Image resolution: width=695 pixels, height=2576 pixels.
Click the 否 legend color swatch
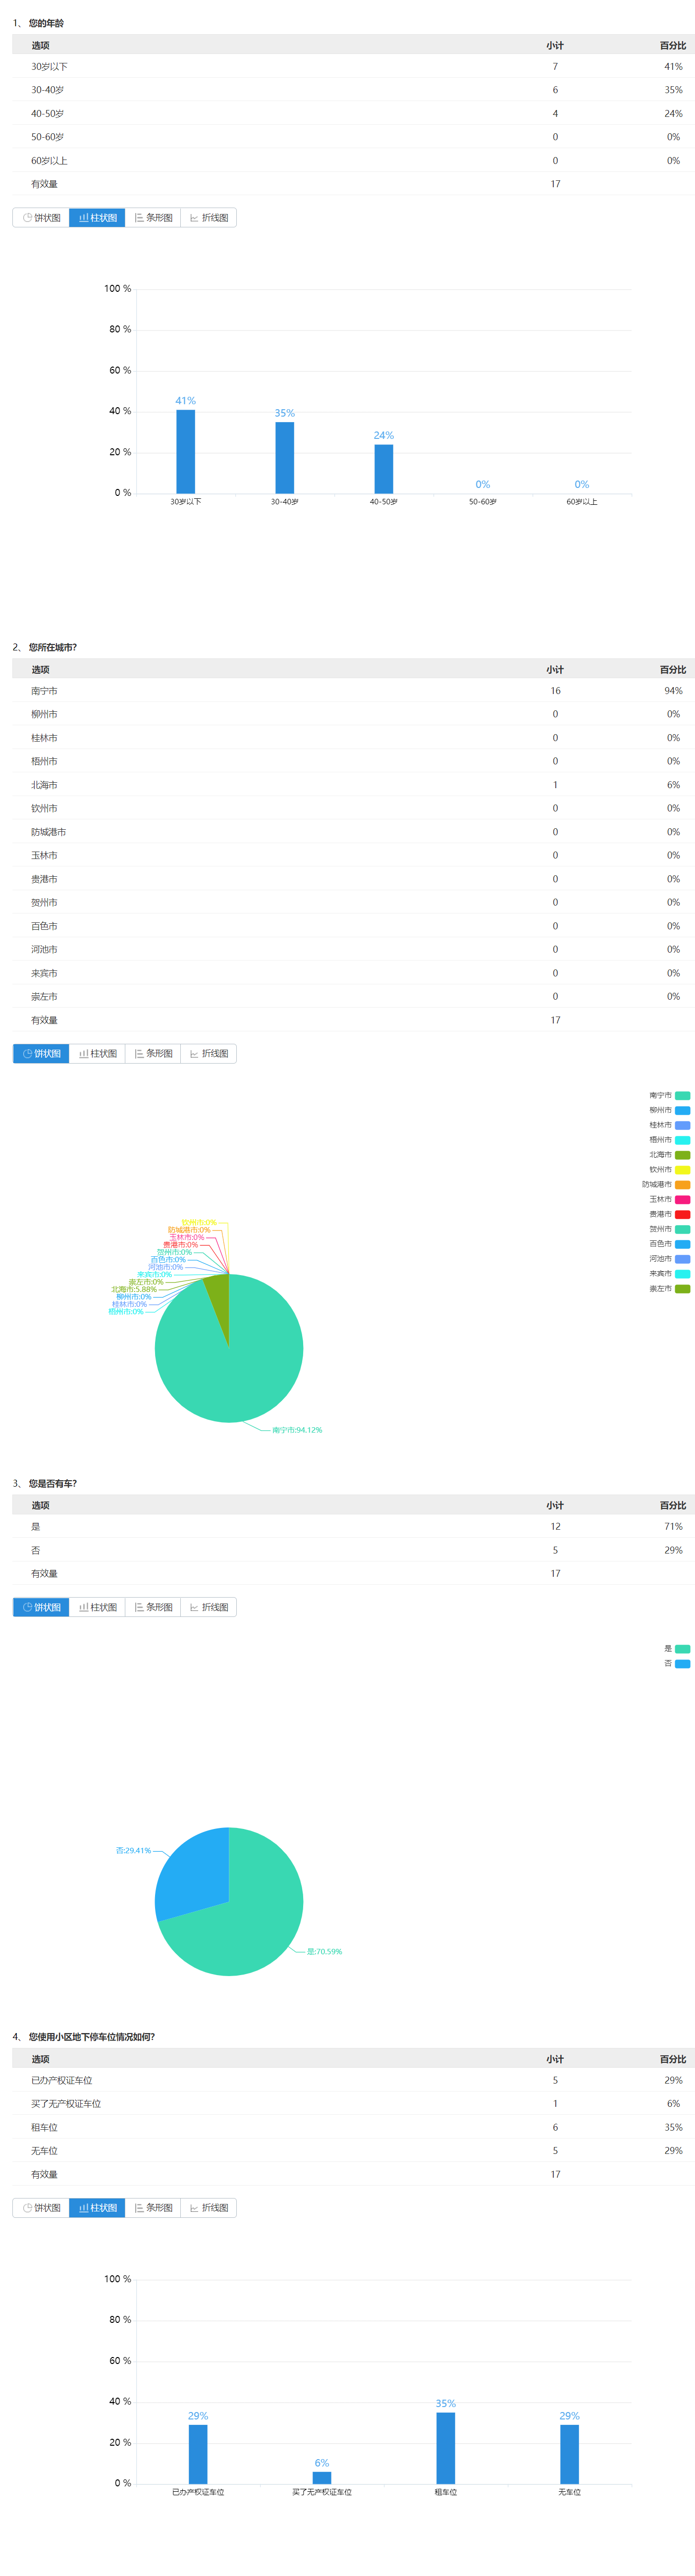(x=682, y=1664)
